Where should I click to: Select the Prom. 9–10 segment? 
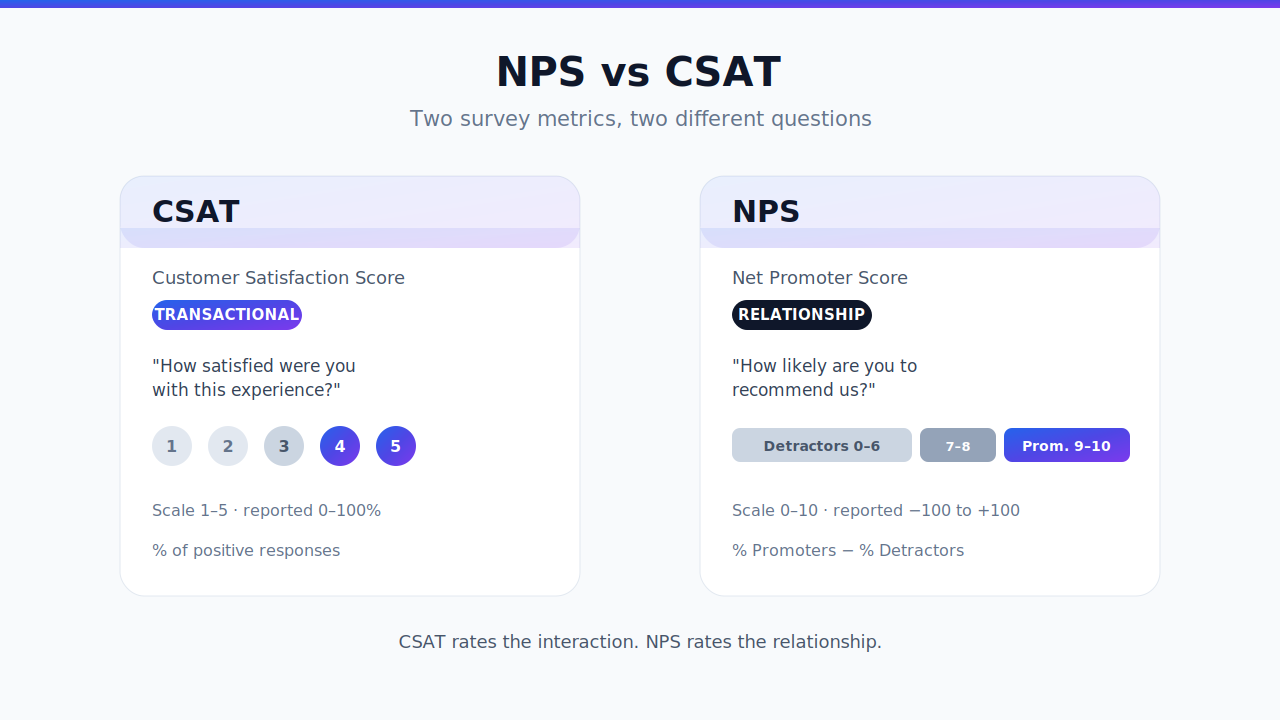[x=1067, y=445]
